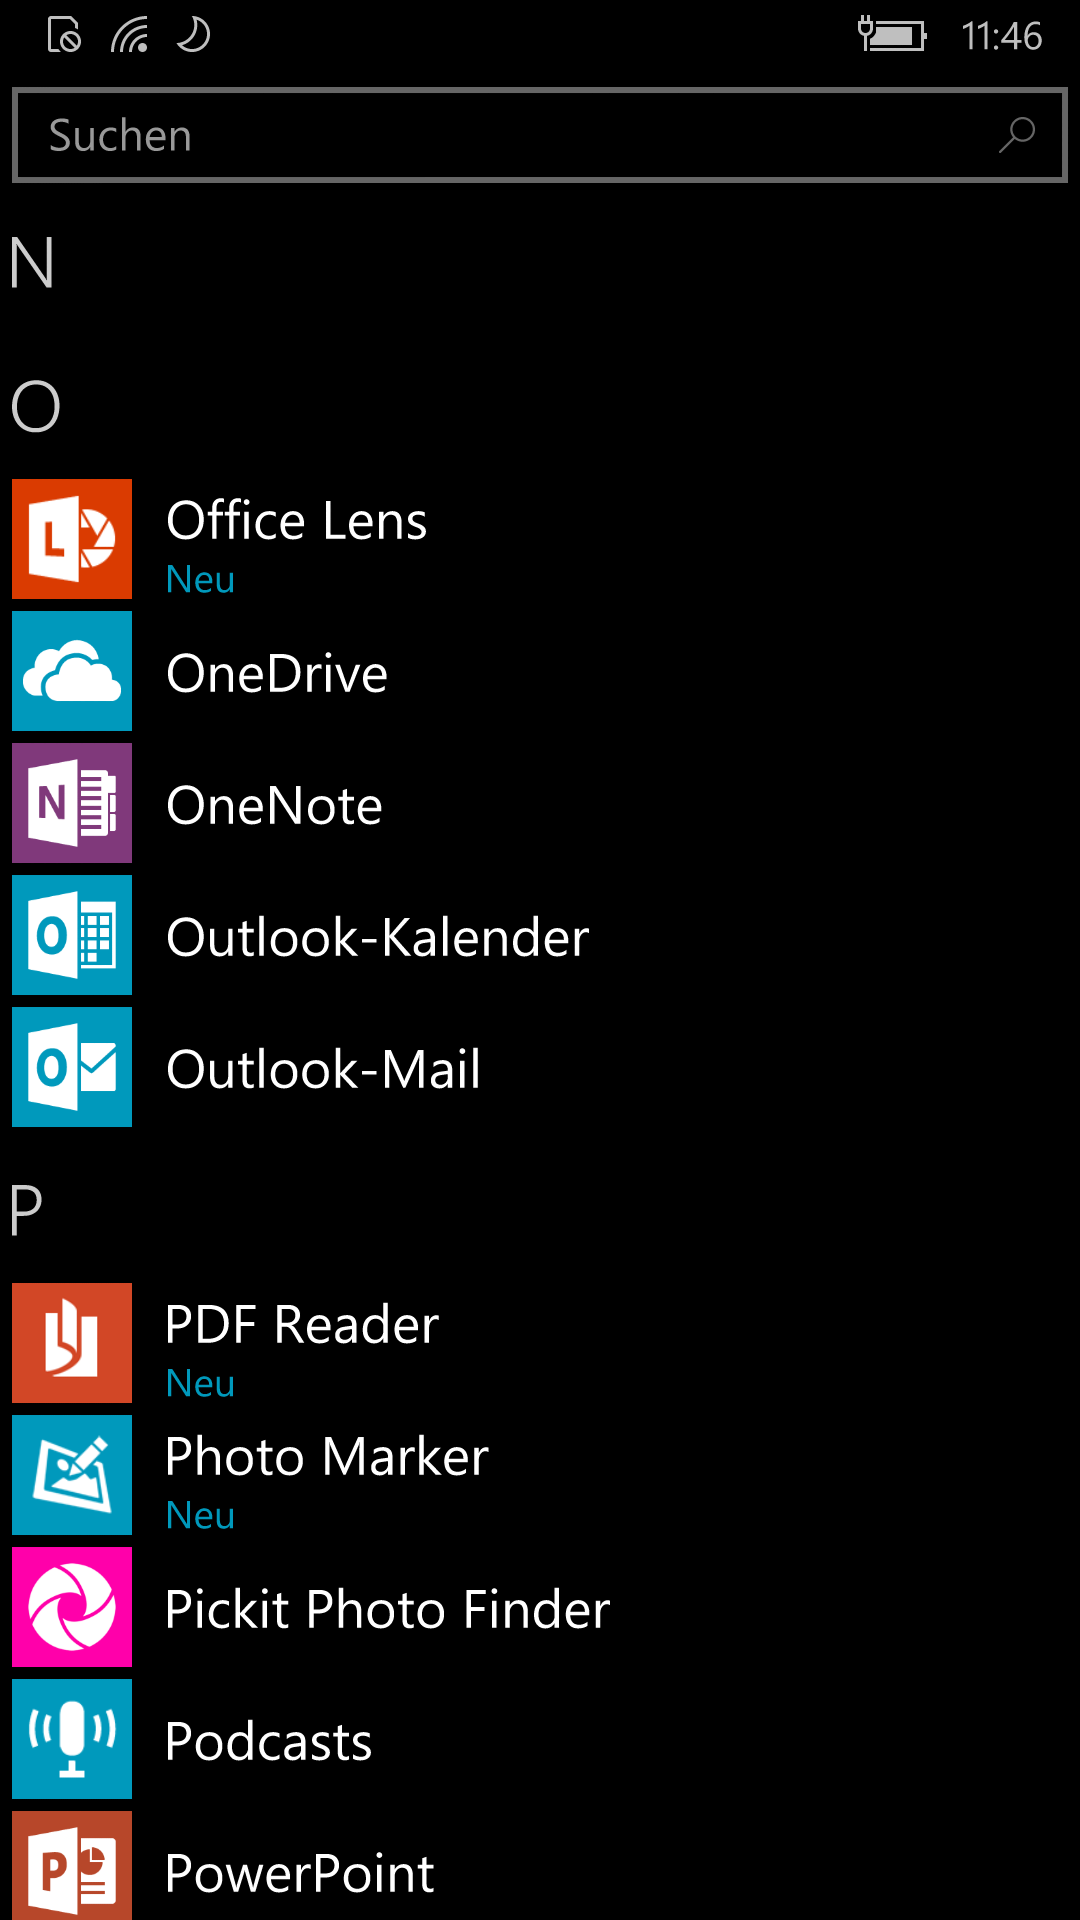Click the magnifier search icon
Image resolution: width=1080 pixels, height=1920 pixels.
1017,135
